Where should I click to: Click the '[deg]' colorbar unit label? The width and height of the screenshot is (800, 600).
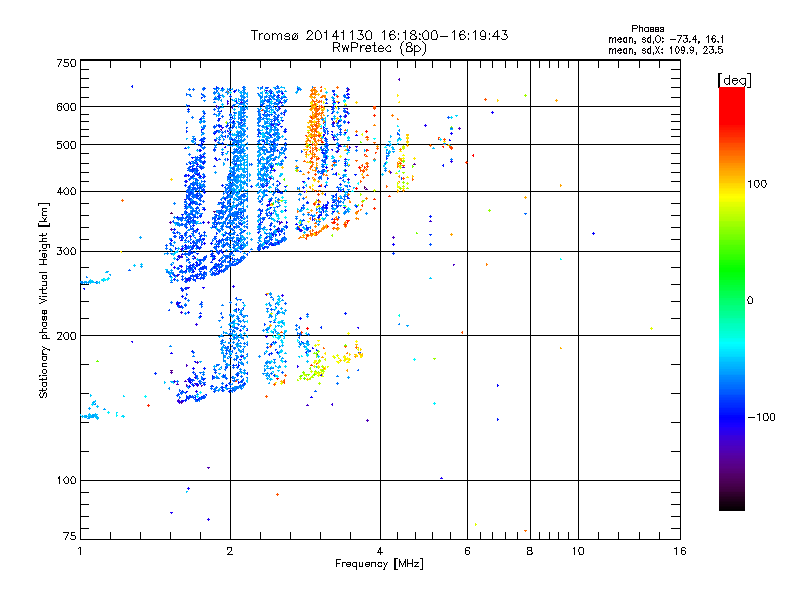[x=734, y=81]
